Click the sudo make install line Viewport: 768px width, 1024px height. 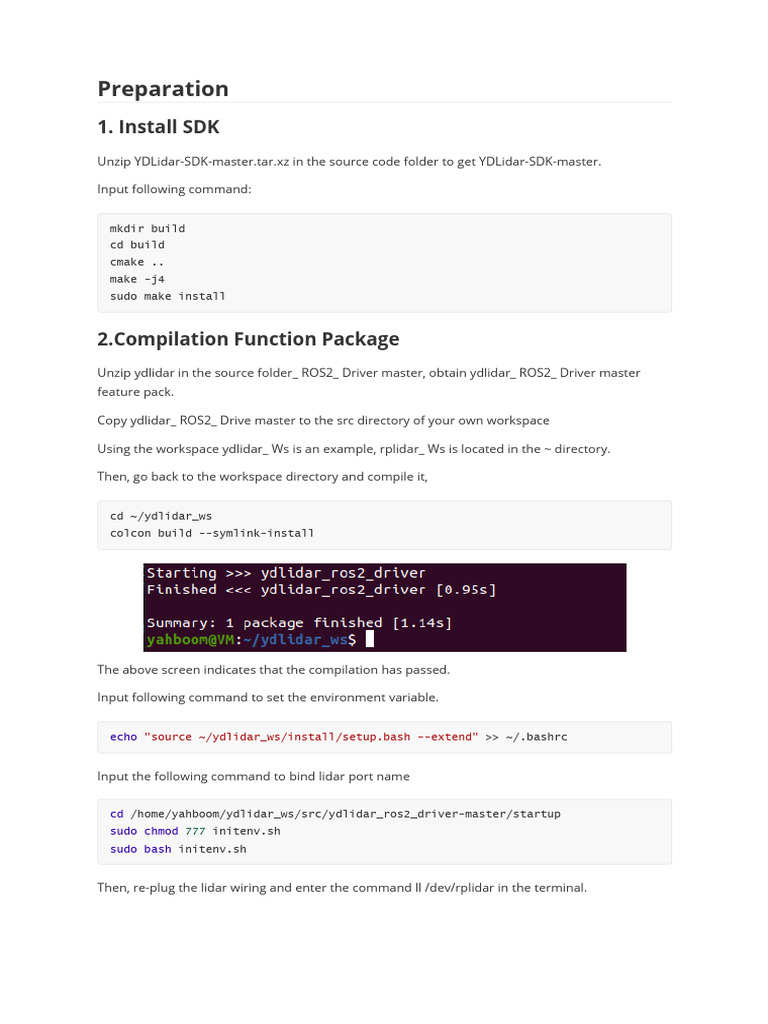click(x=167, y=296)
